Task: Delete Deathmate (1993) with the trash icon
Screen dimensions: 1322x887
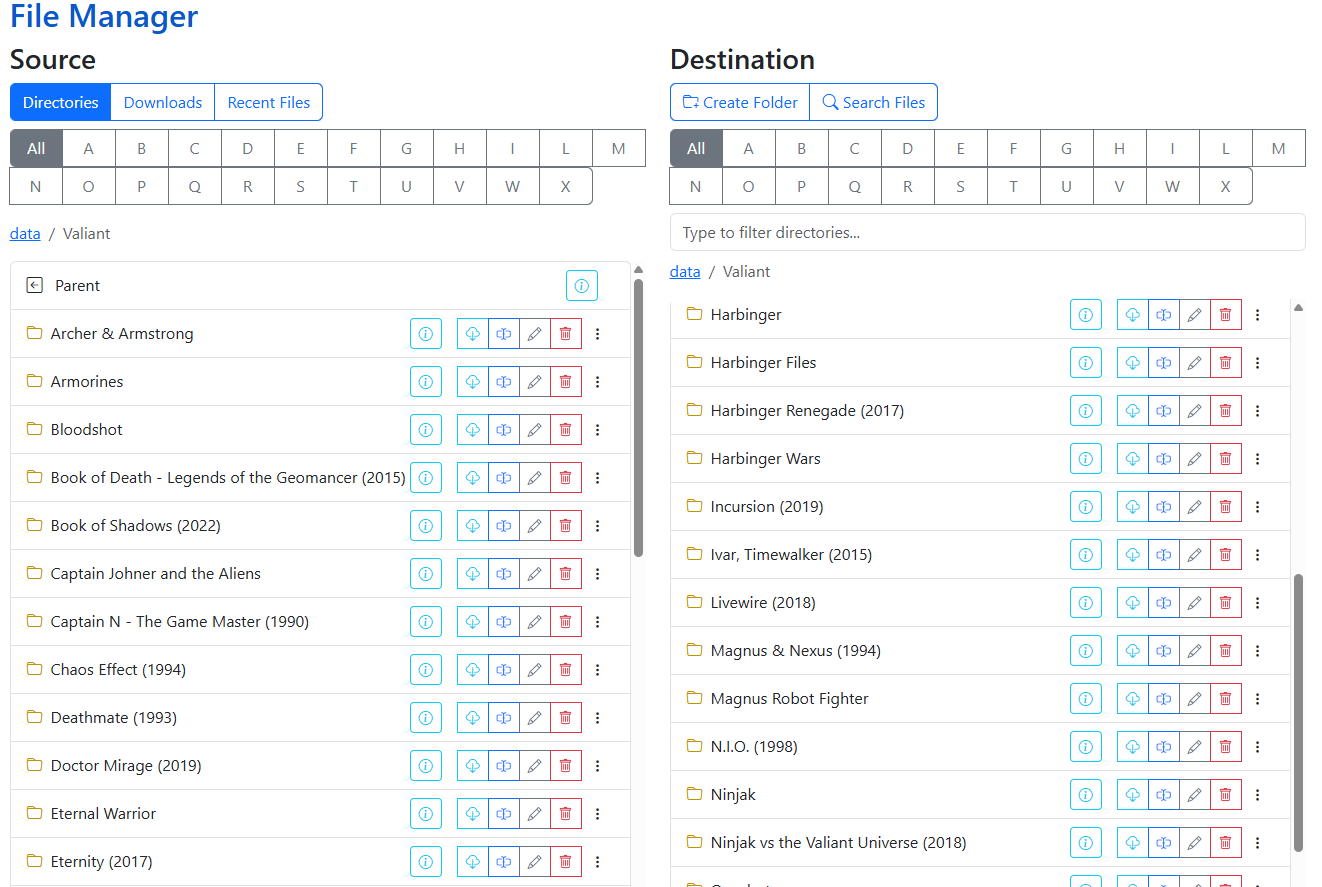Action: (565, 717)
